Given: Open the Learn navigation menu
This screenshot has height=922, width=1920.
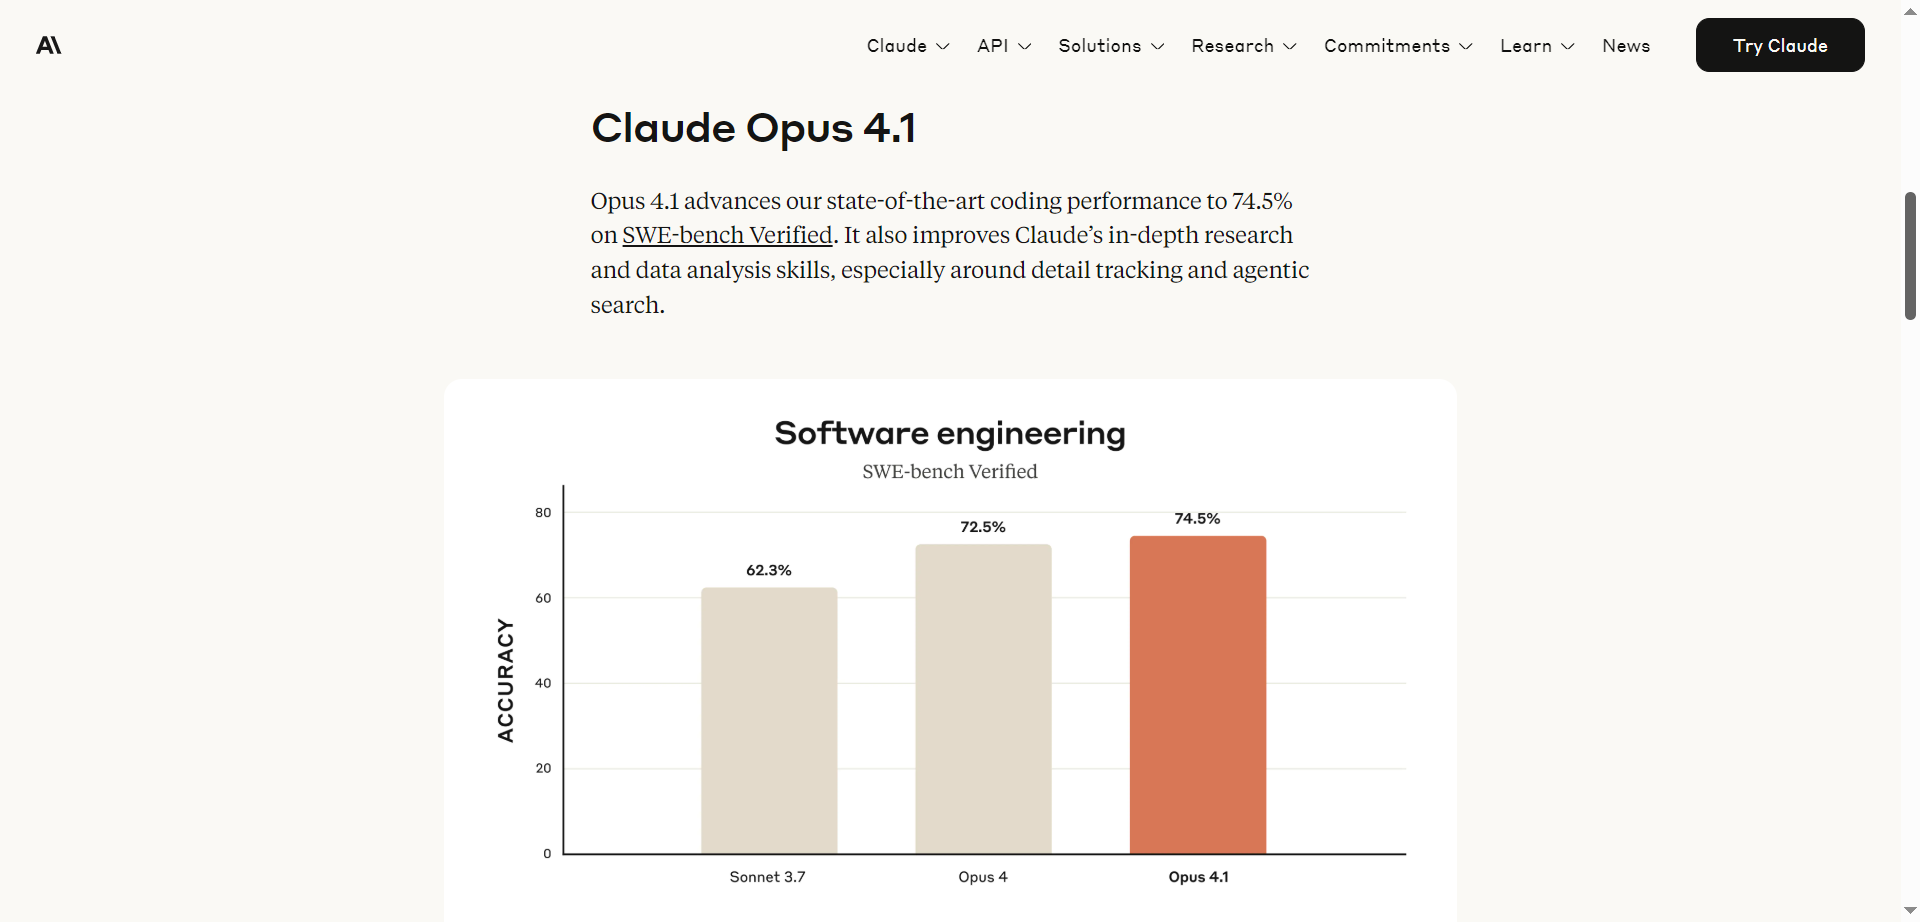Looking at the screenshot, I should [1537, 46].
